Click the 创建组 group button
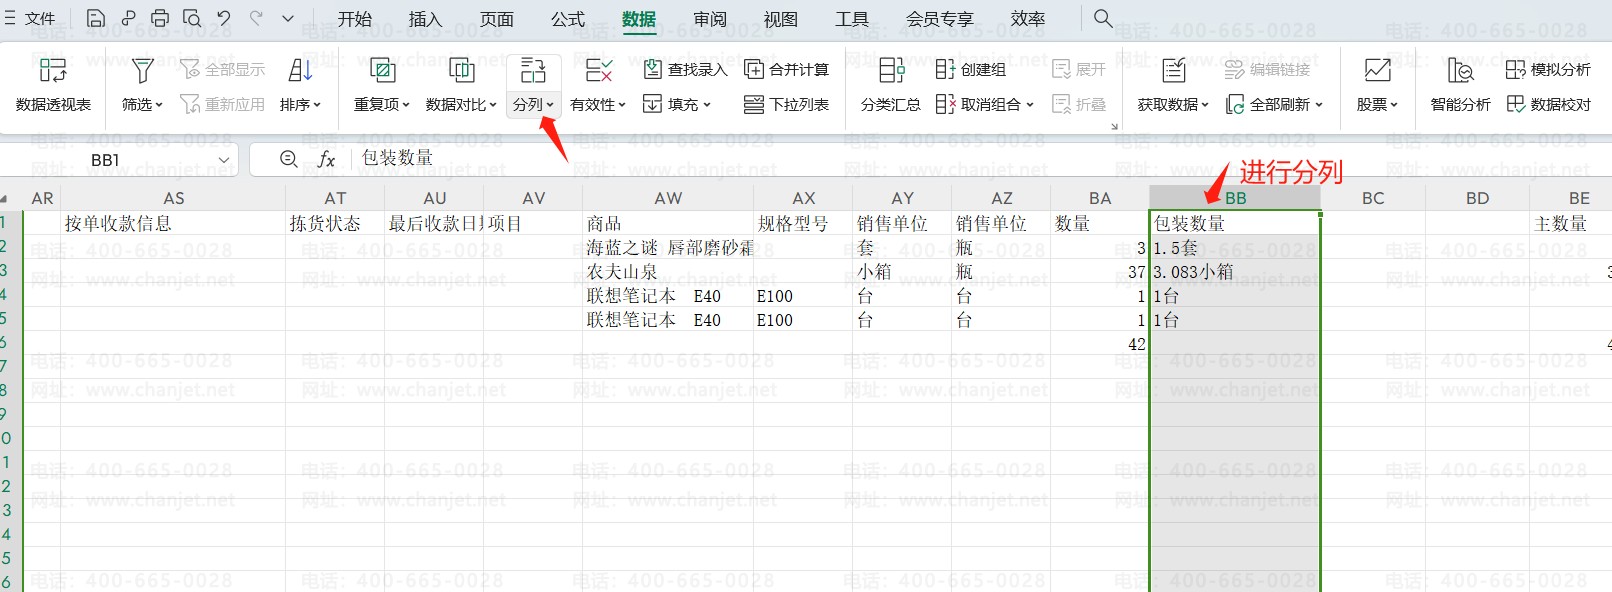1612x592 pixels. (971, 69)
